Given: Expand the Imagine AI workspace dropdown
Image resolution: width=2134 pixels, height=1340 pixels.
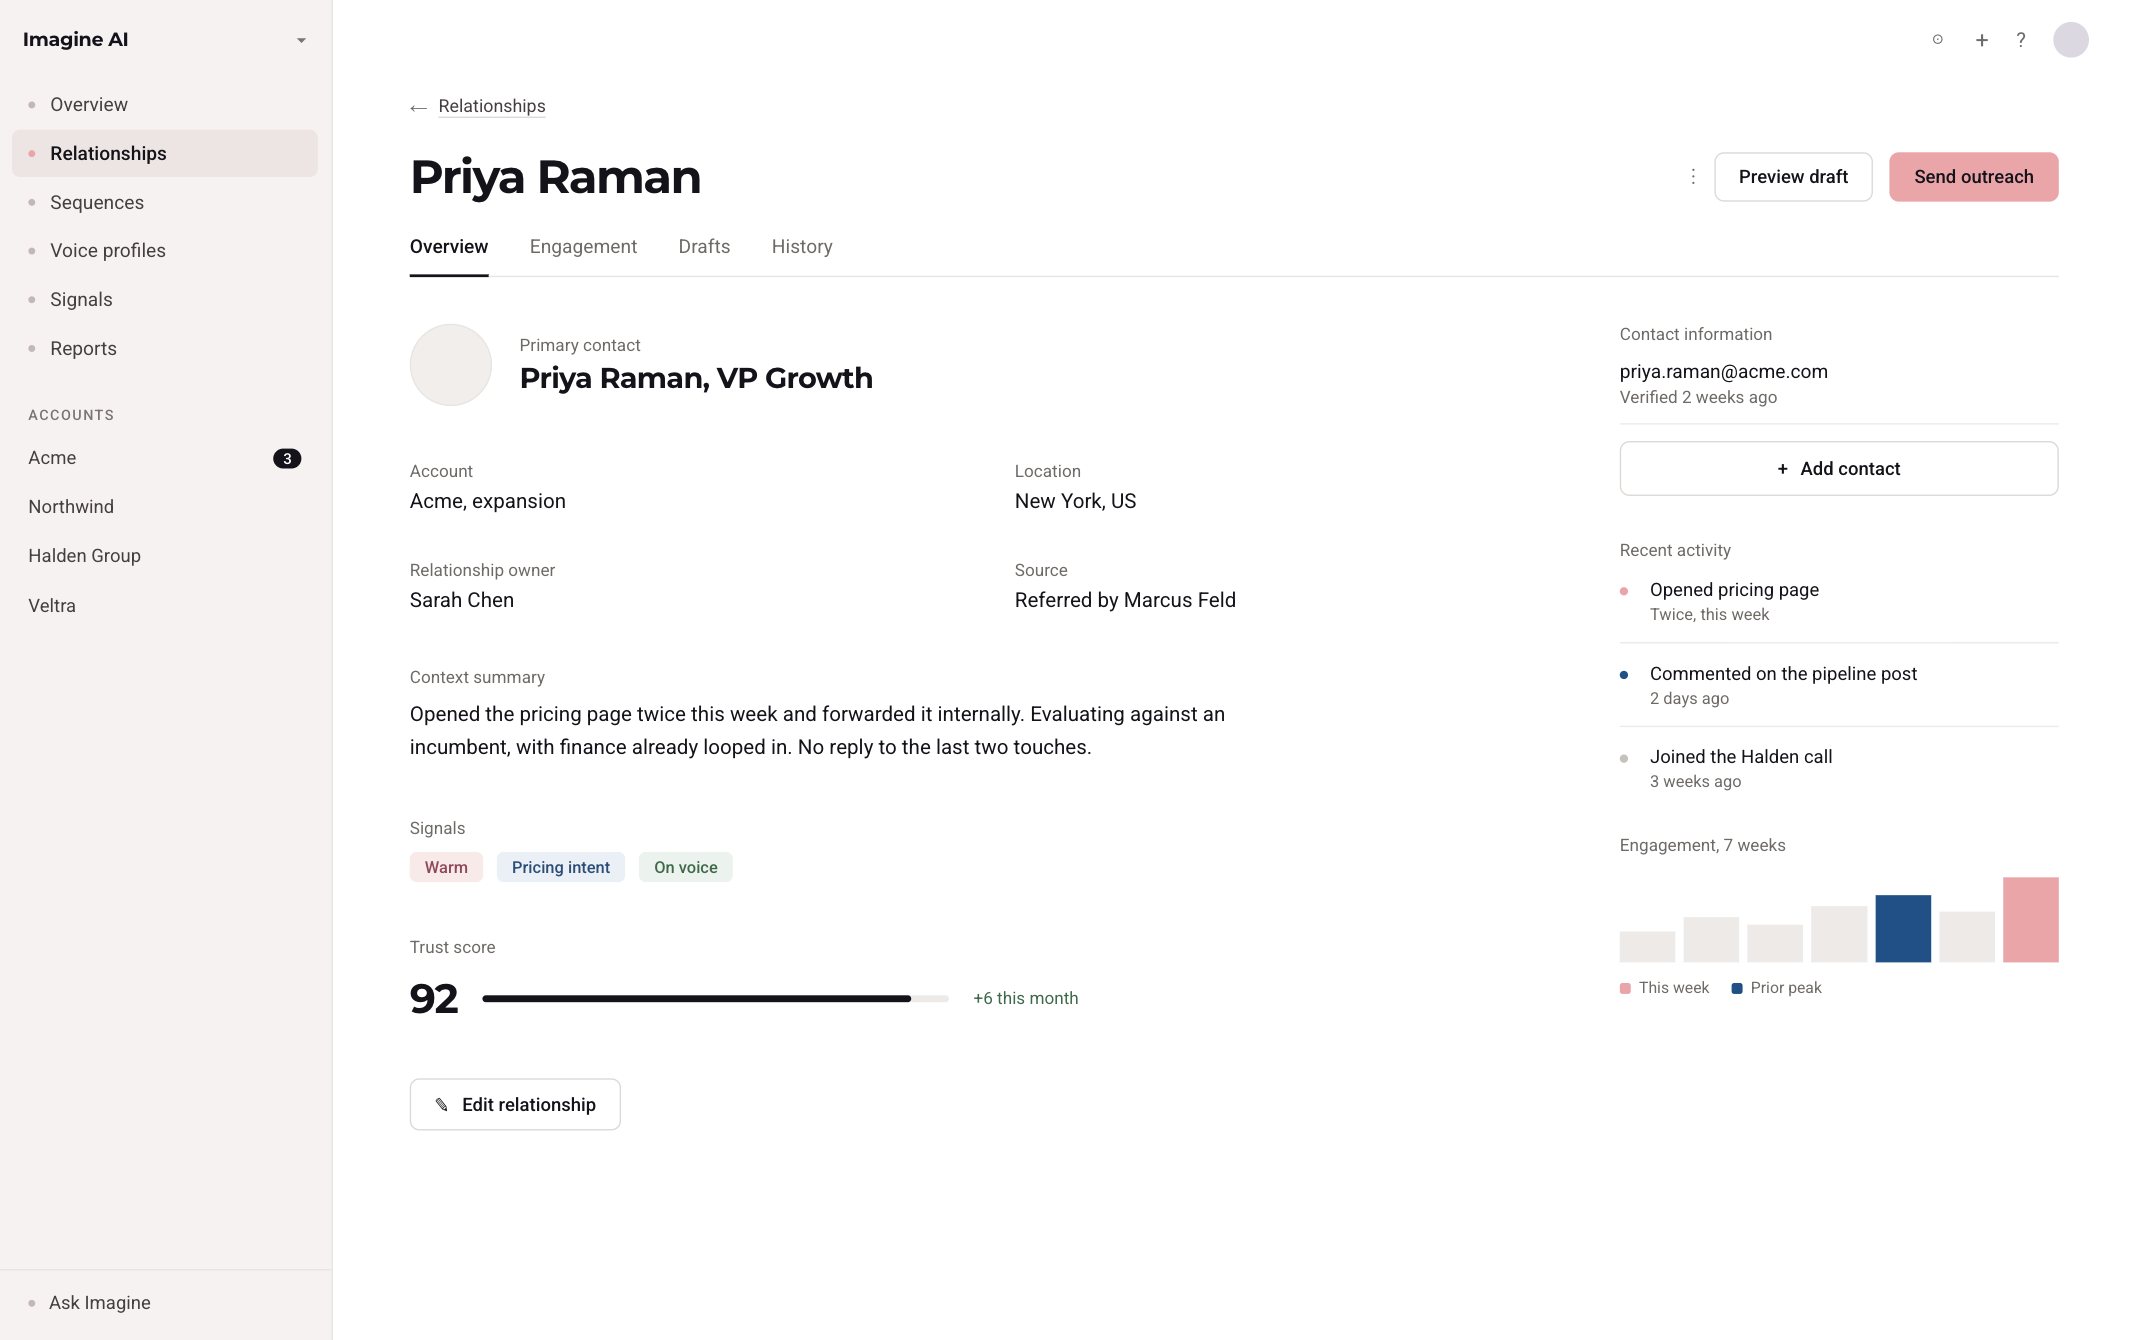Looking at the screenshot, I should (x=301, y=40).
